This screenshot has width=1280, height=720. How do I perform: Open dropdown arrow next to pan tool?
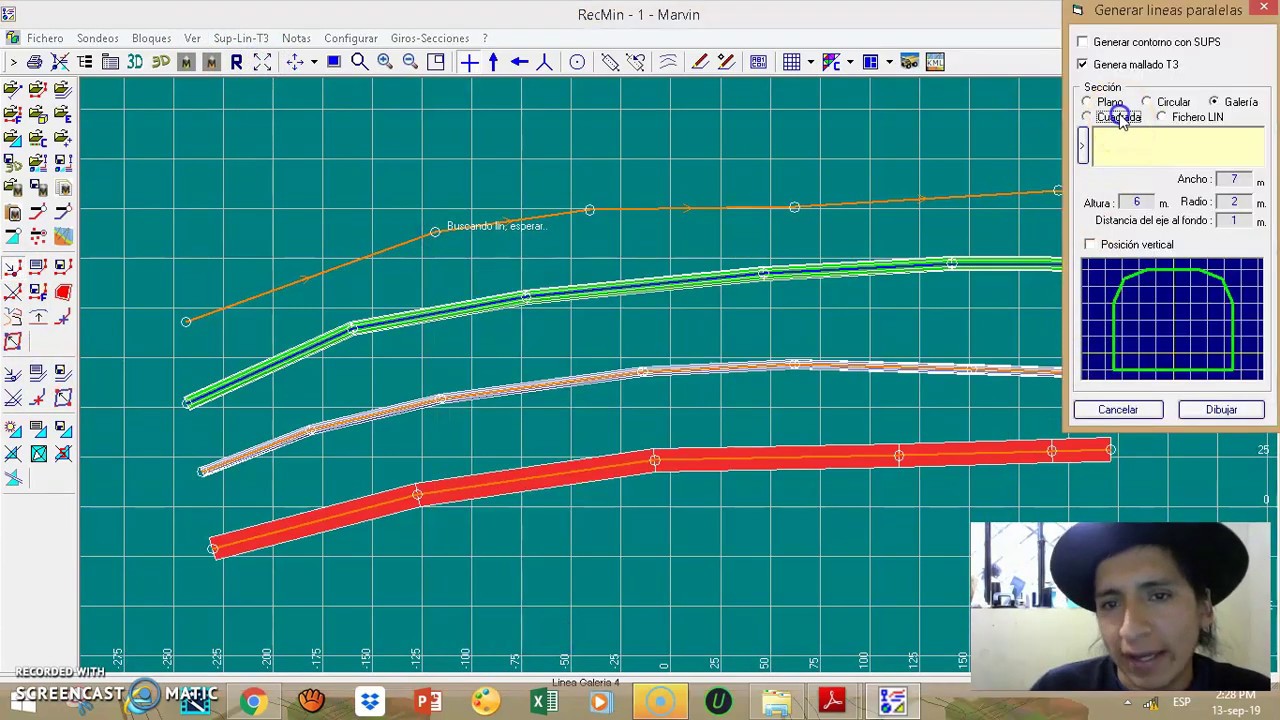coord(313,62)
